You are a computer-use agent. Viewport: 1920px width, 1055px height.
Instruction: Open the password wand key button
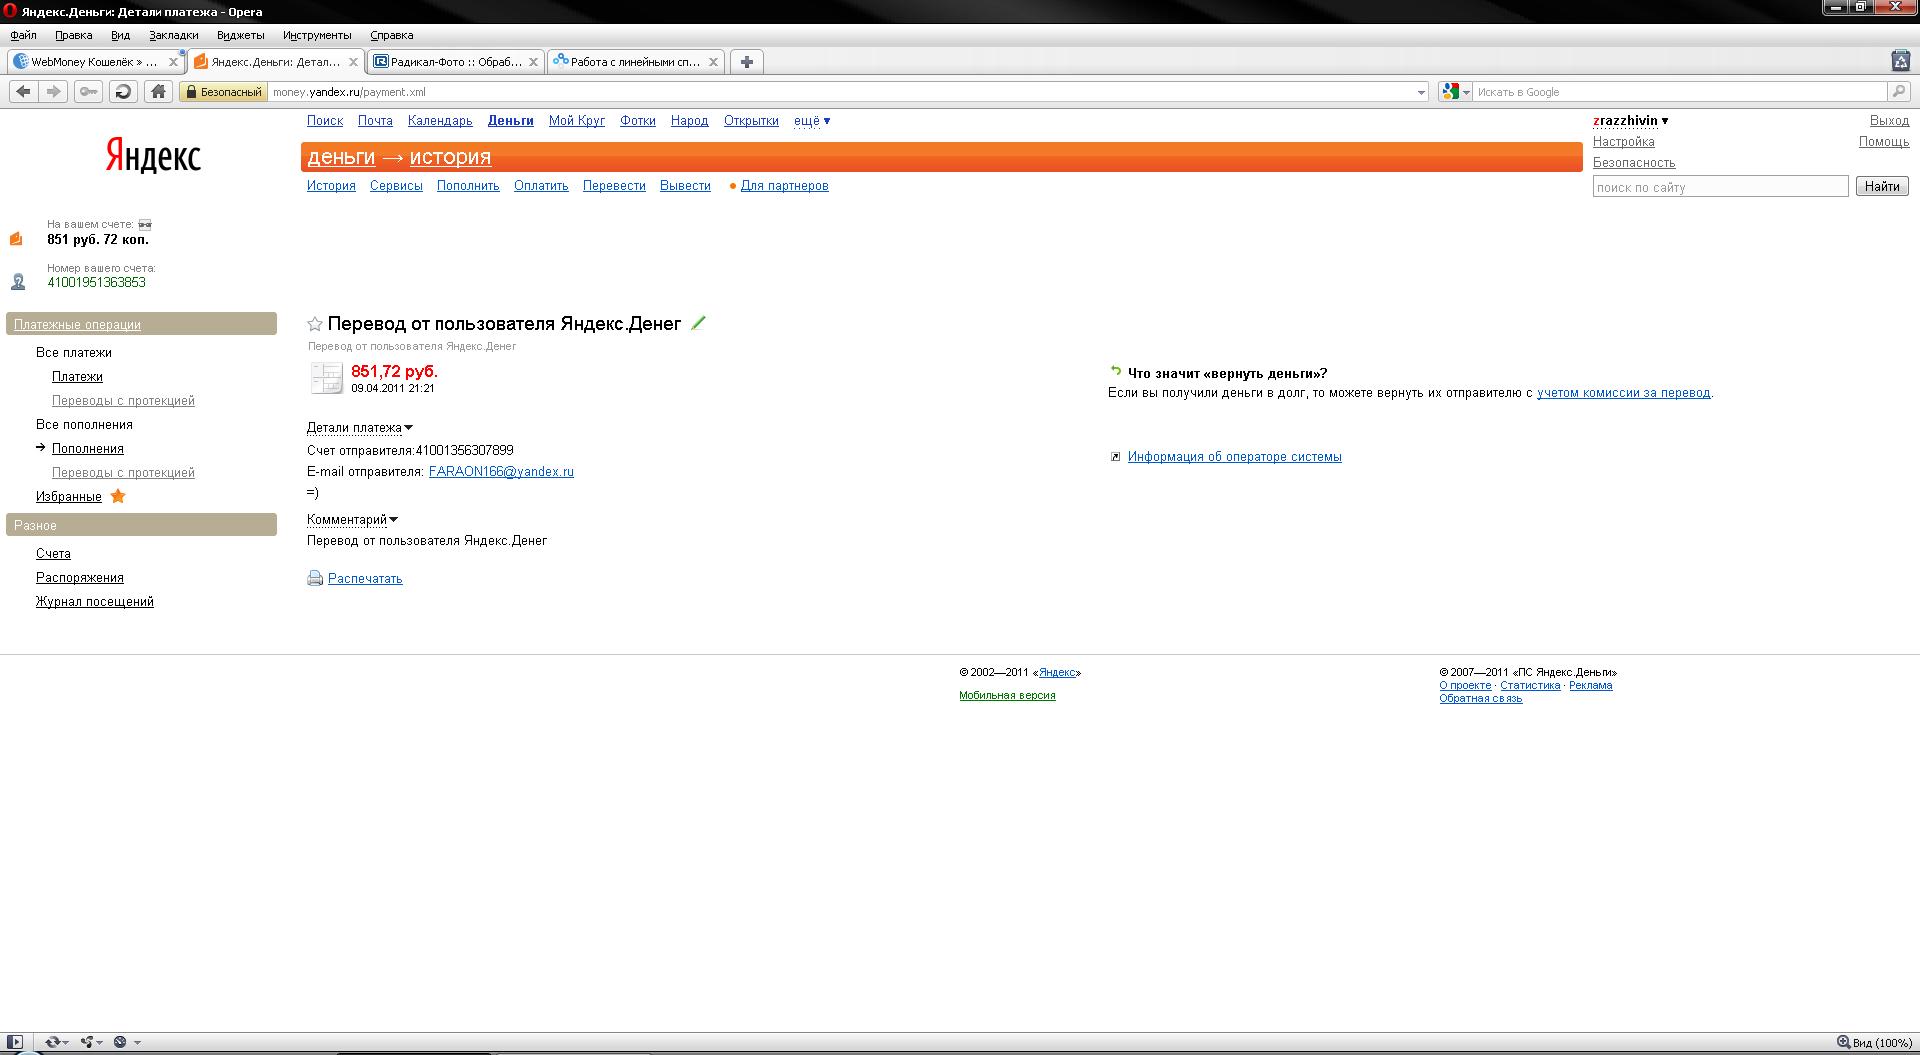(x=89, y=92)
